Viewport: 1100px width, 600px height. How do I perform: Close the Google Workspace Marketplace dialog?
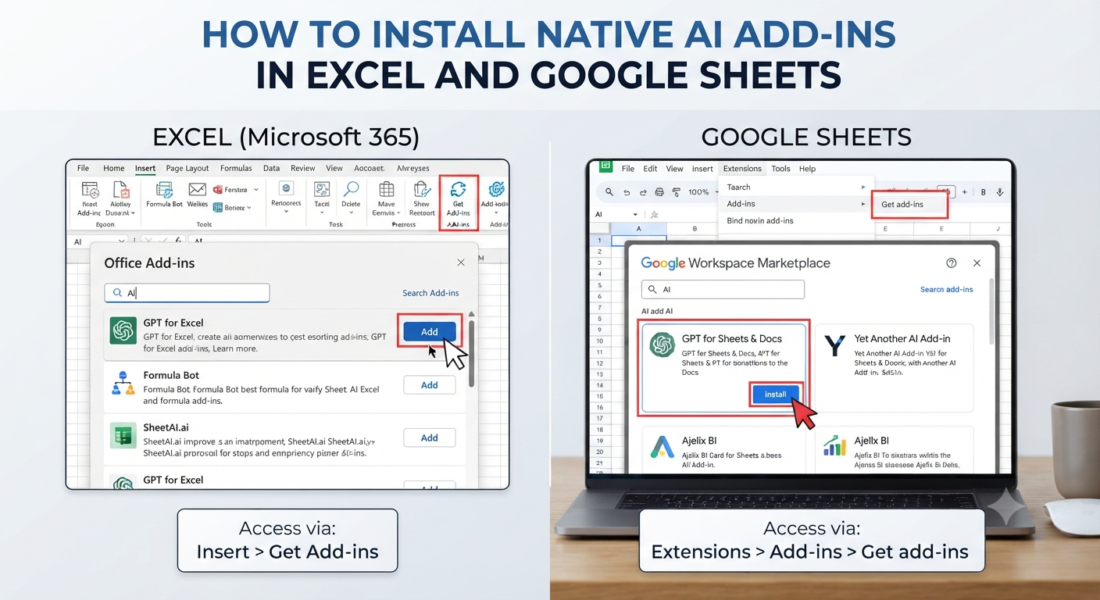(x=977, y=263)
